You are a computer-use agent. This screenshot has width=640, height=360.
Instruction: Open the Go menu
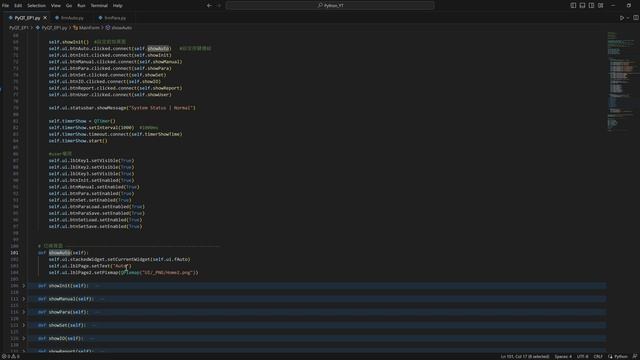click(x=69, y=6)
